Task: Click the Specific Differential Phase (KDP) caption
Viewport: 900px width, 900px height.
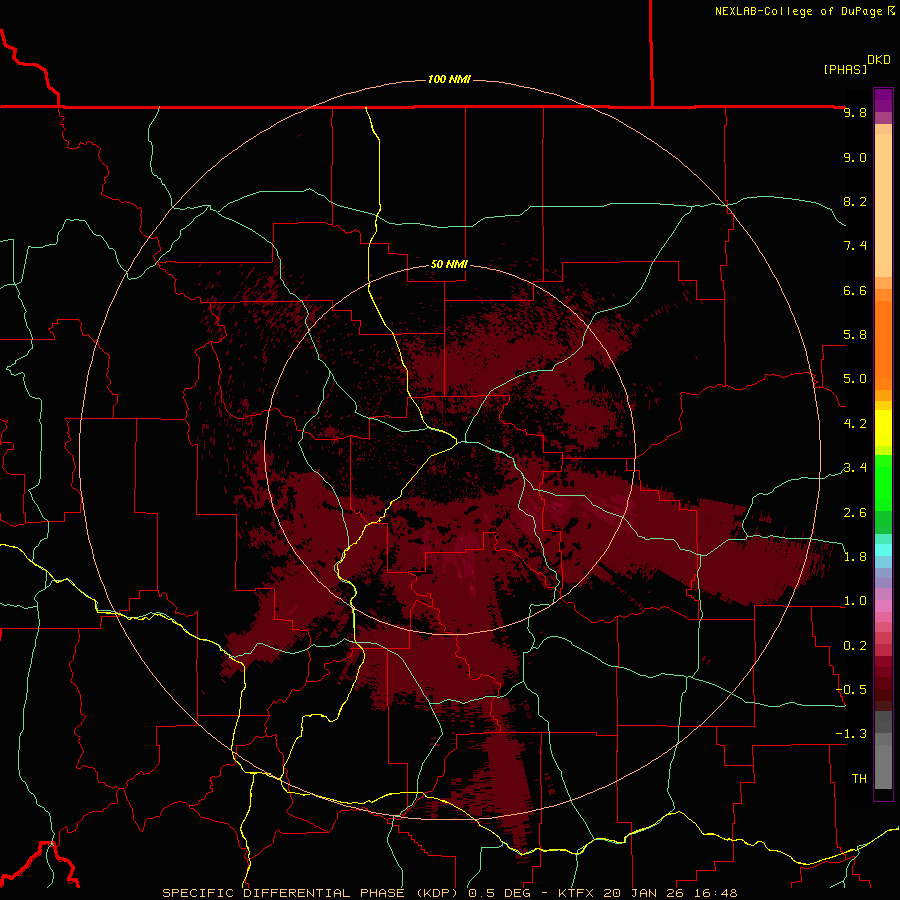Action: [312, 893]
